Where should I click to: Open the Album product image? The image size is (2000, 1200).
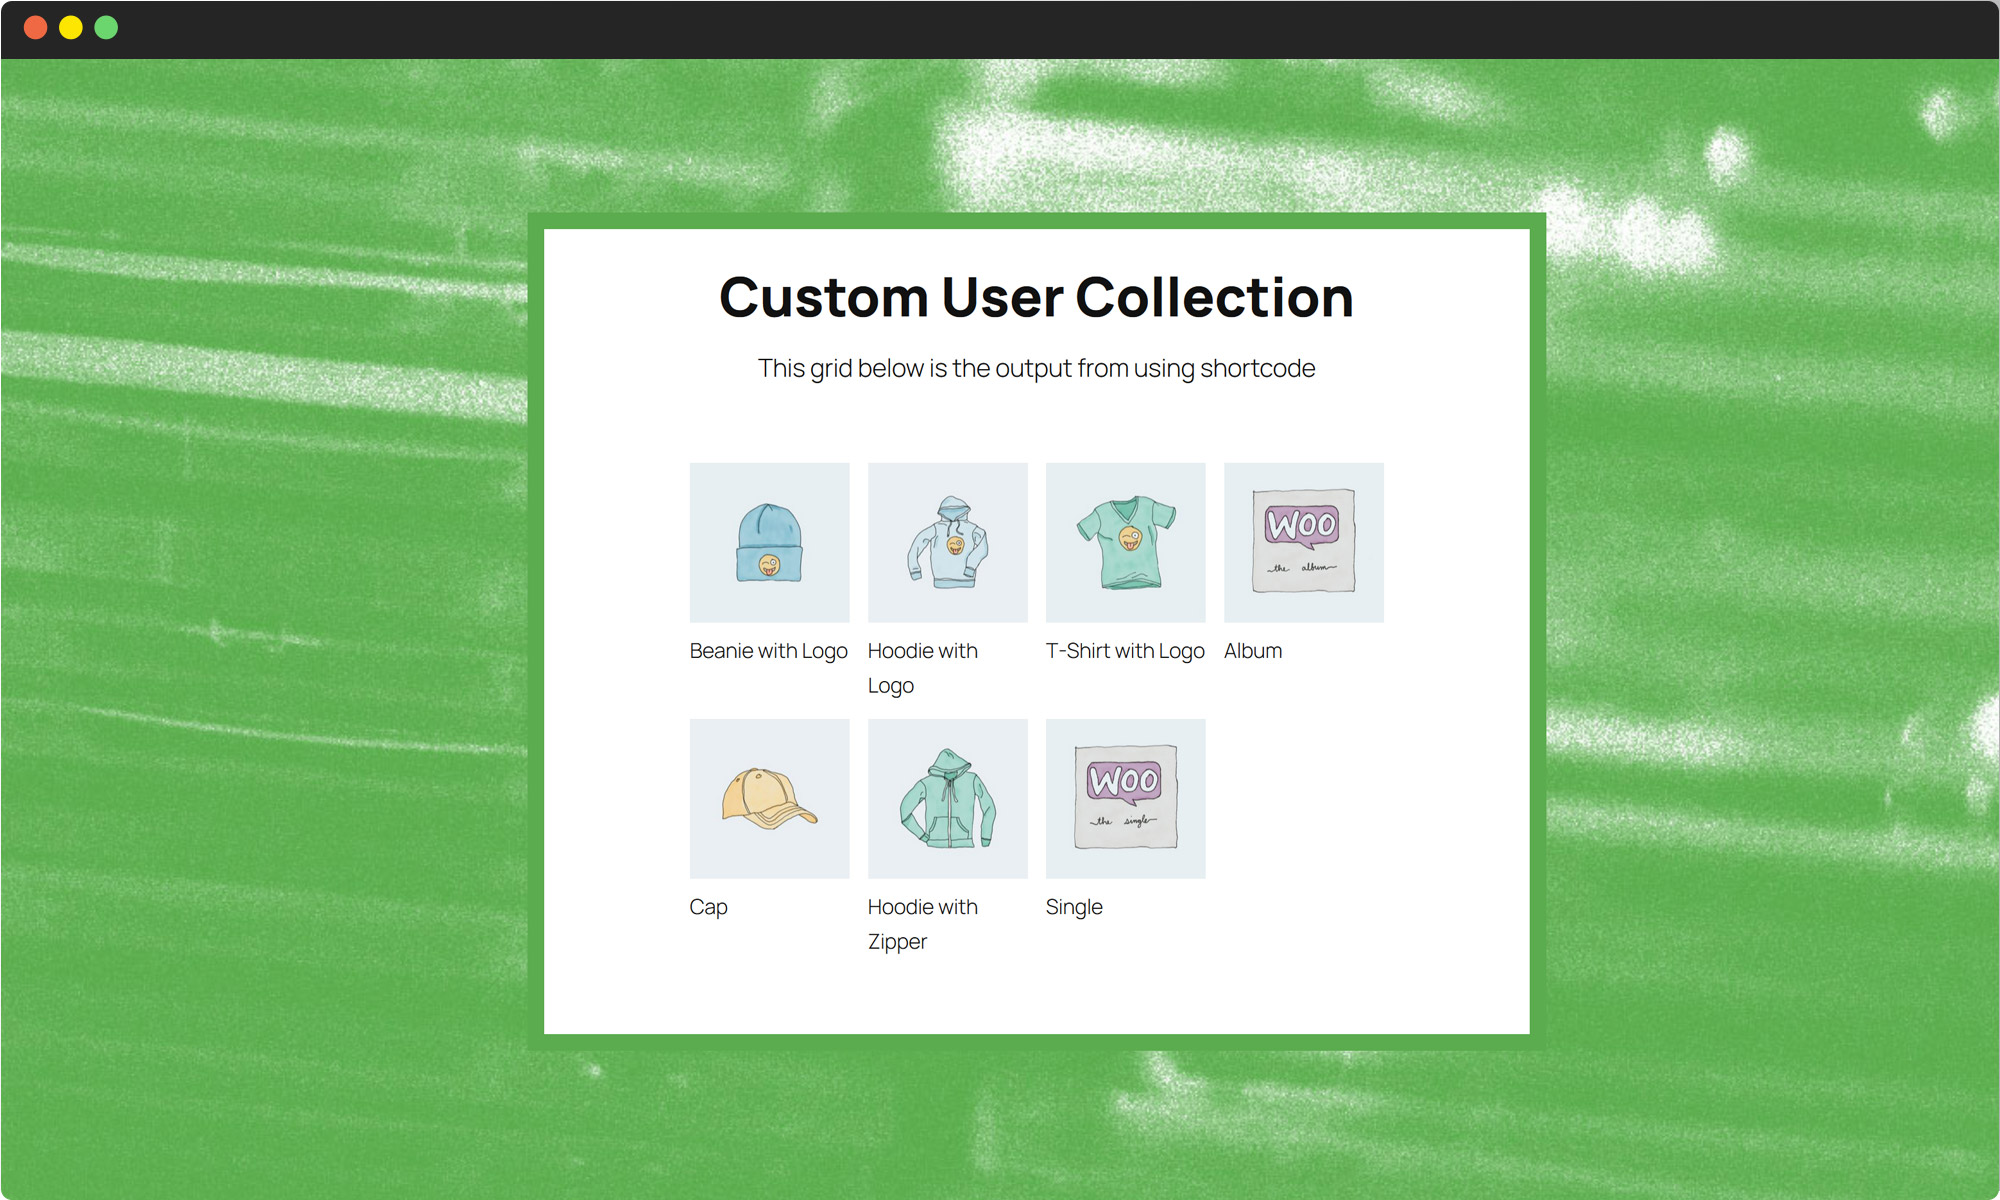[x=1303, y=542]
